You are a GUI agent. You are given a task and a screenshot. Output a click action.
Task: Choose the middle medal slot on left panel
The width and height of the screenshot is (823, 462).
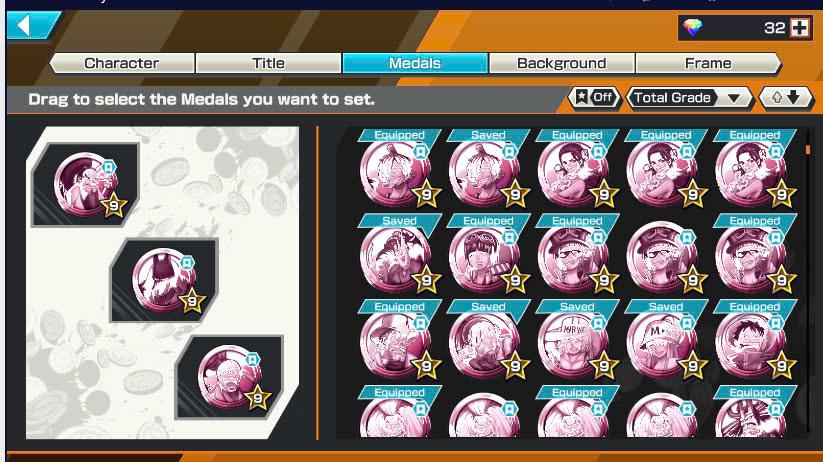coord(164,280)
